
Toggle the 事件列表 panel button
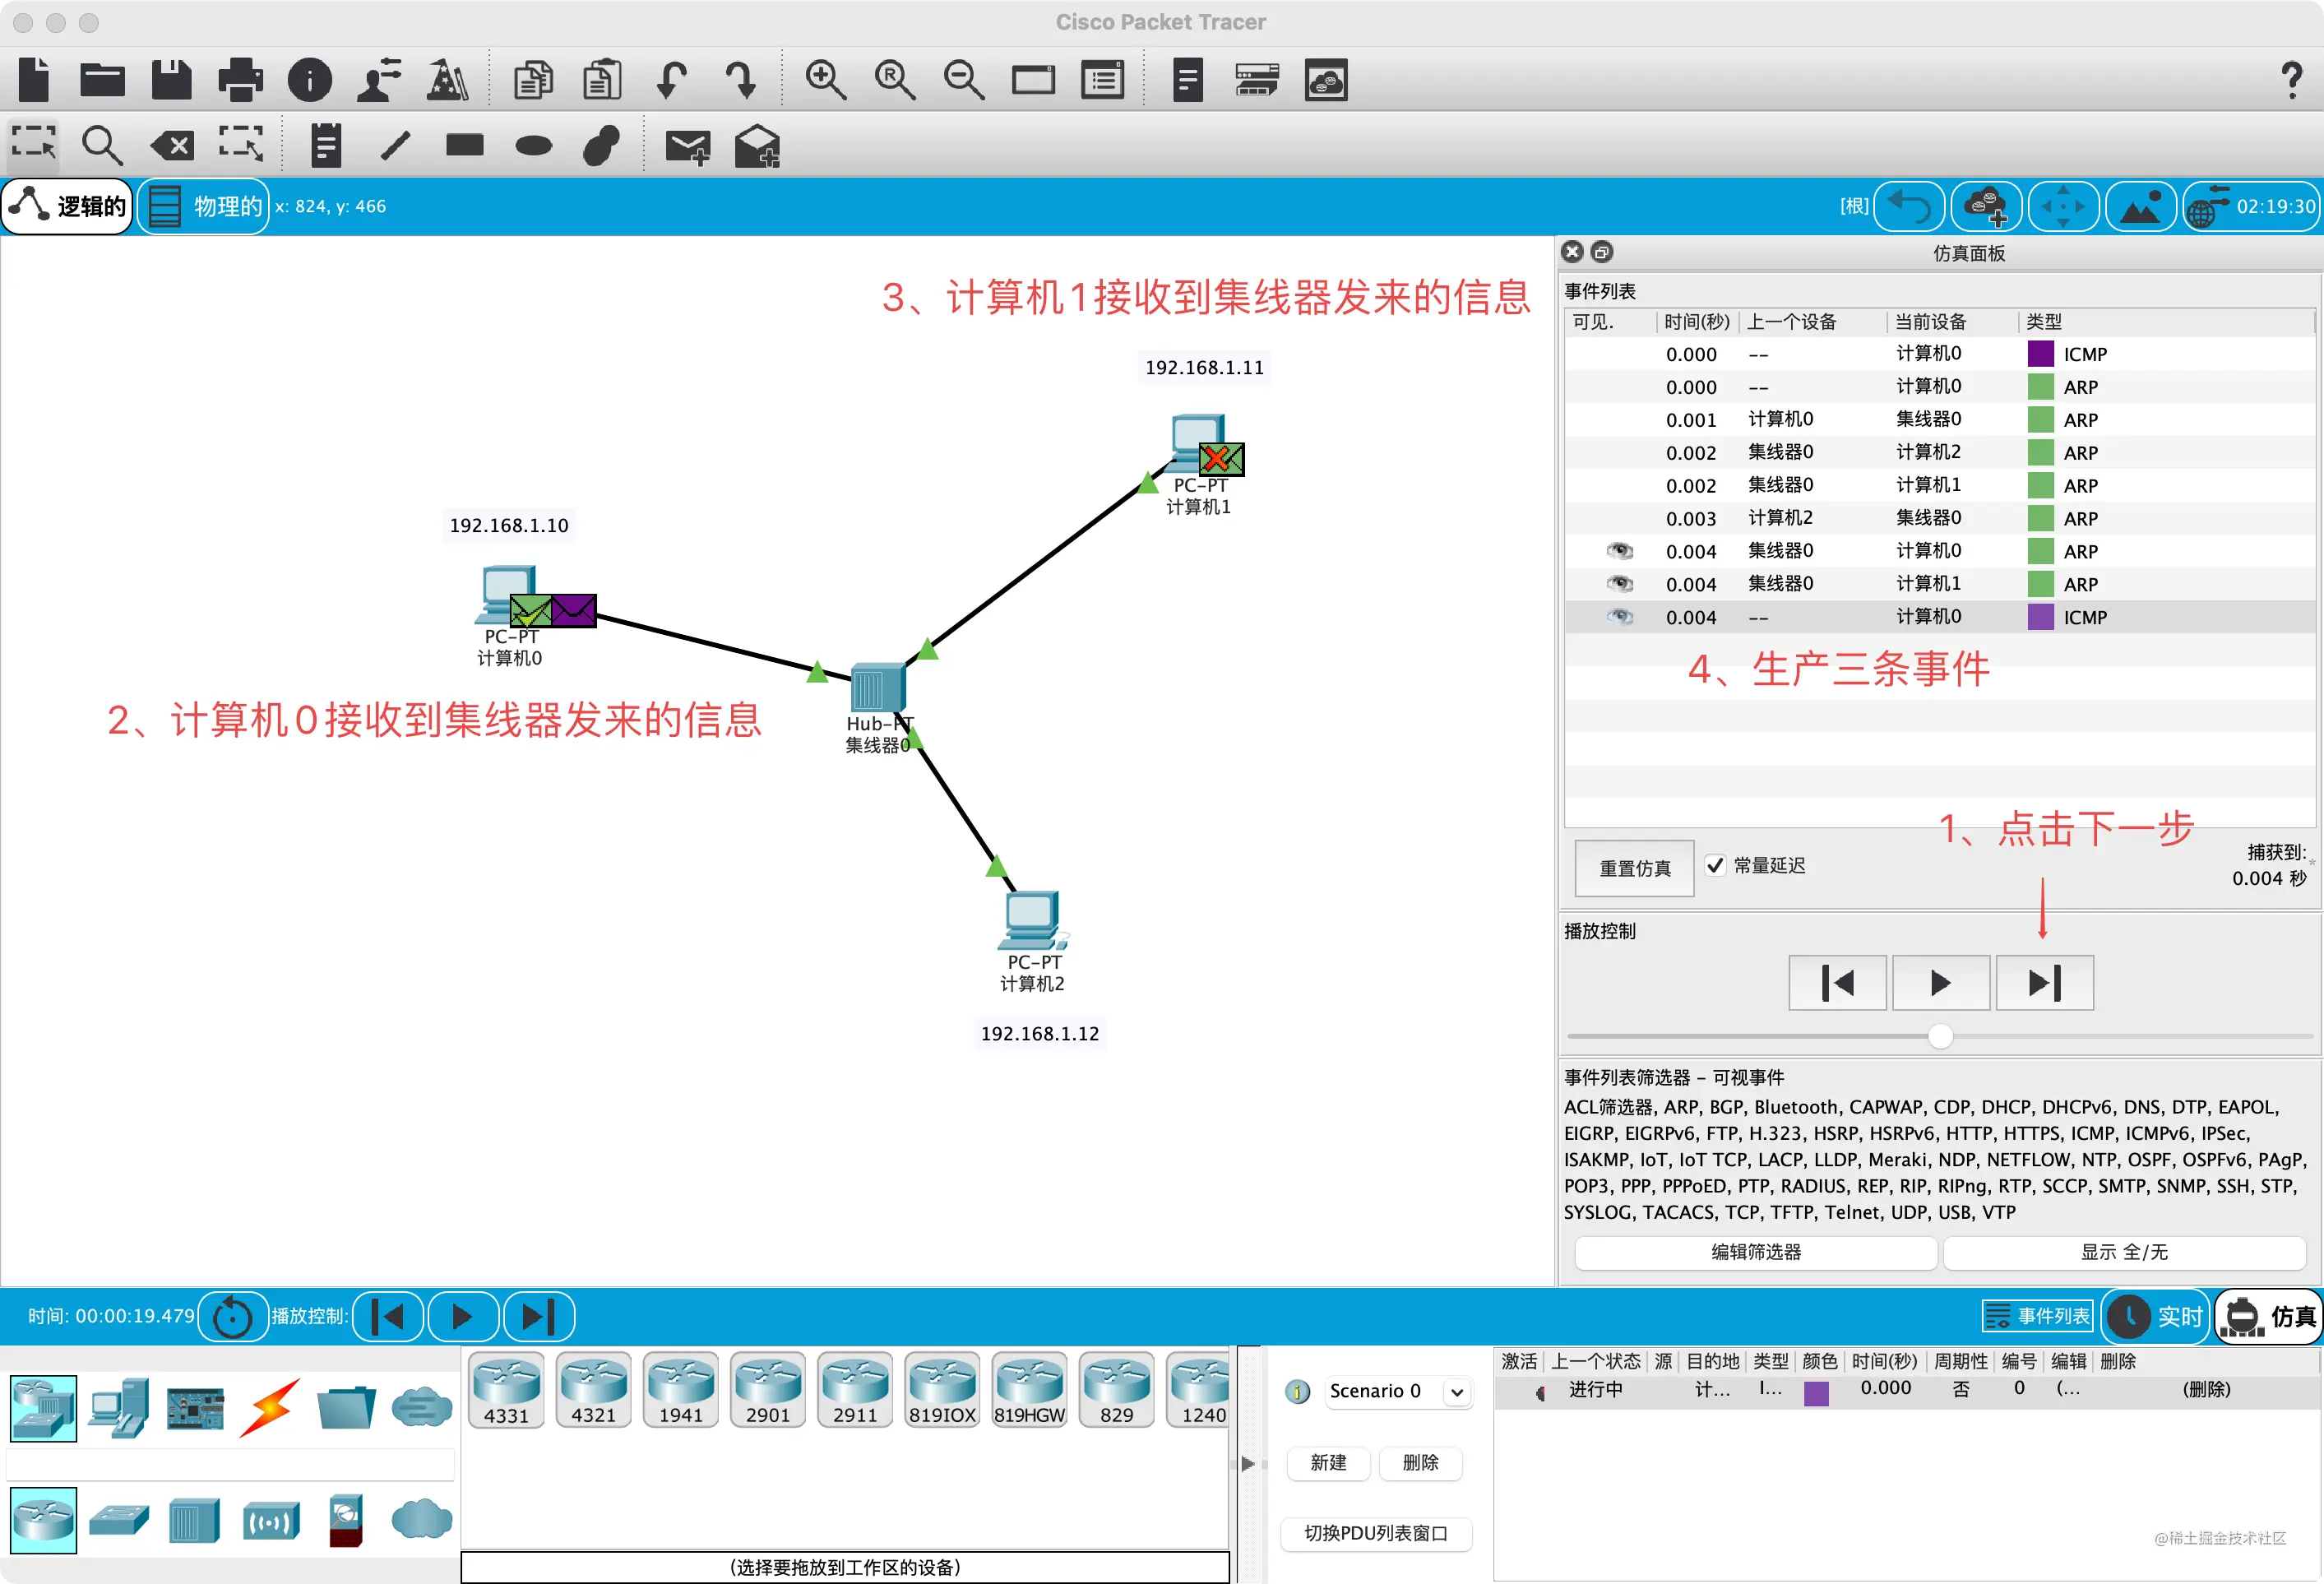[2037, 1316]
